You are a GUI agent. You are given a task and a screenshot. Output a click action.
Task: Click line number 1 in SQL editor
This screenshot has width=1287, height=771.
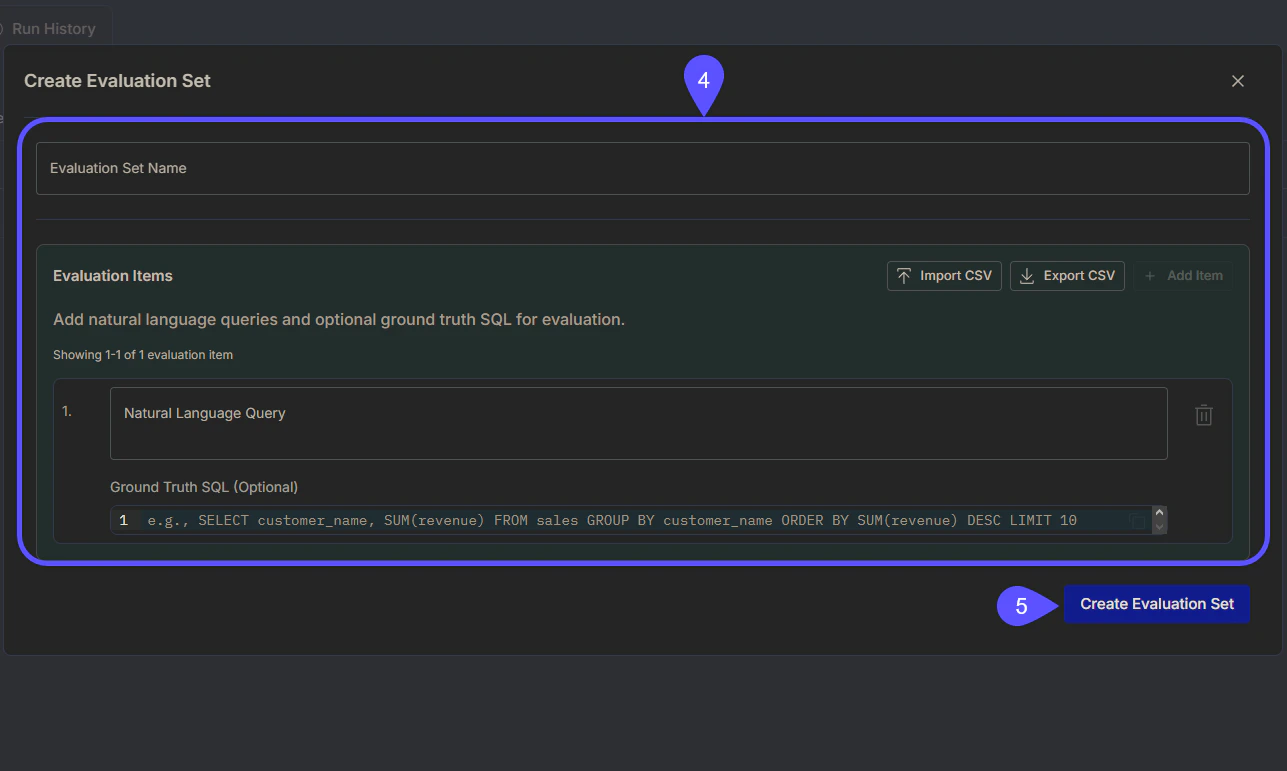(123, 520)
